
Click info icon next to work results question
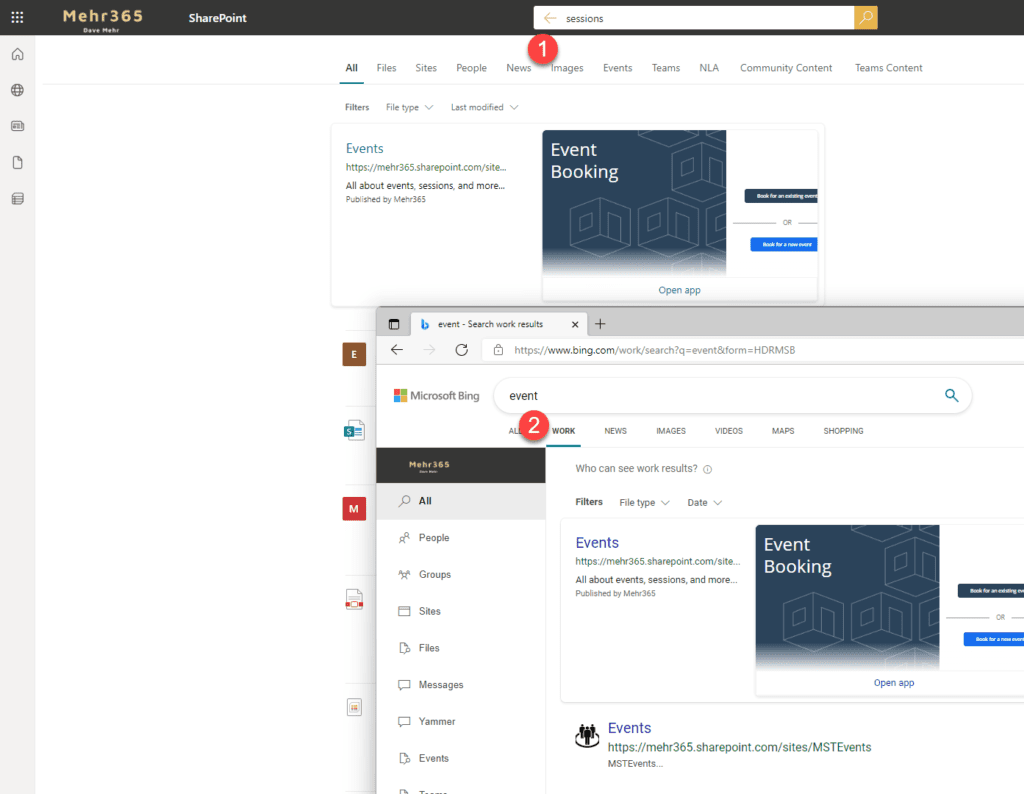pos(707,469)
